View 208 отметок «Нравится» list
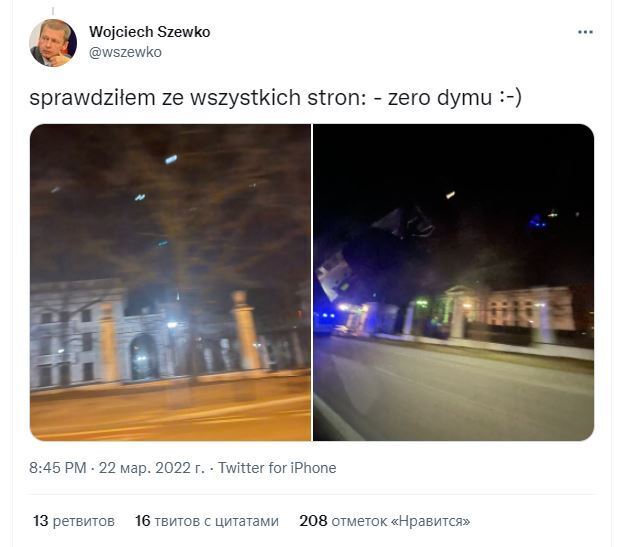Image resolution: width=618 pixels, height=547 pixels. [x=385, y=521]
